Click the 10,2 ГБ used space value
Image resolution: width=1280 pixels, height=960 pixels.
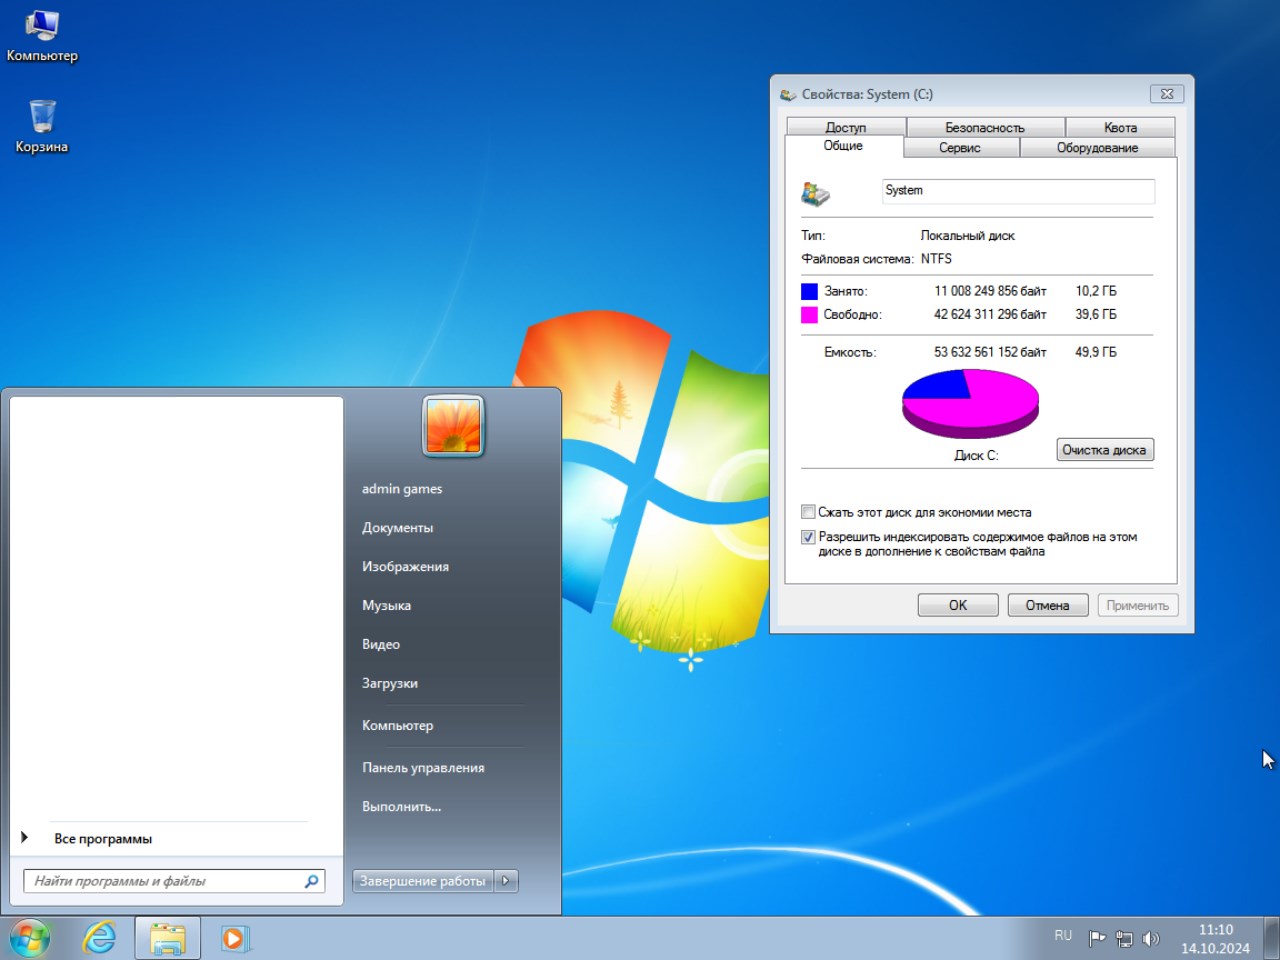click(1096, 291)
